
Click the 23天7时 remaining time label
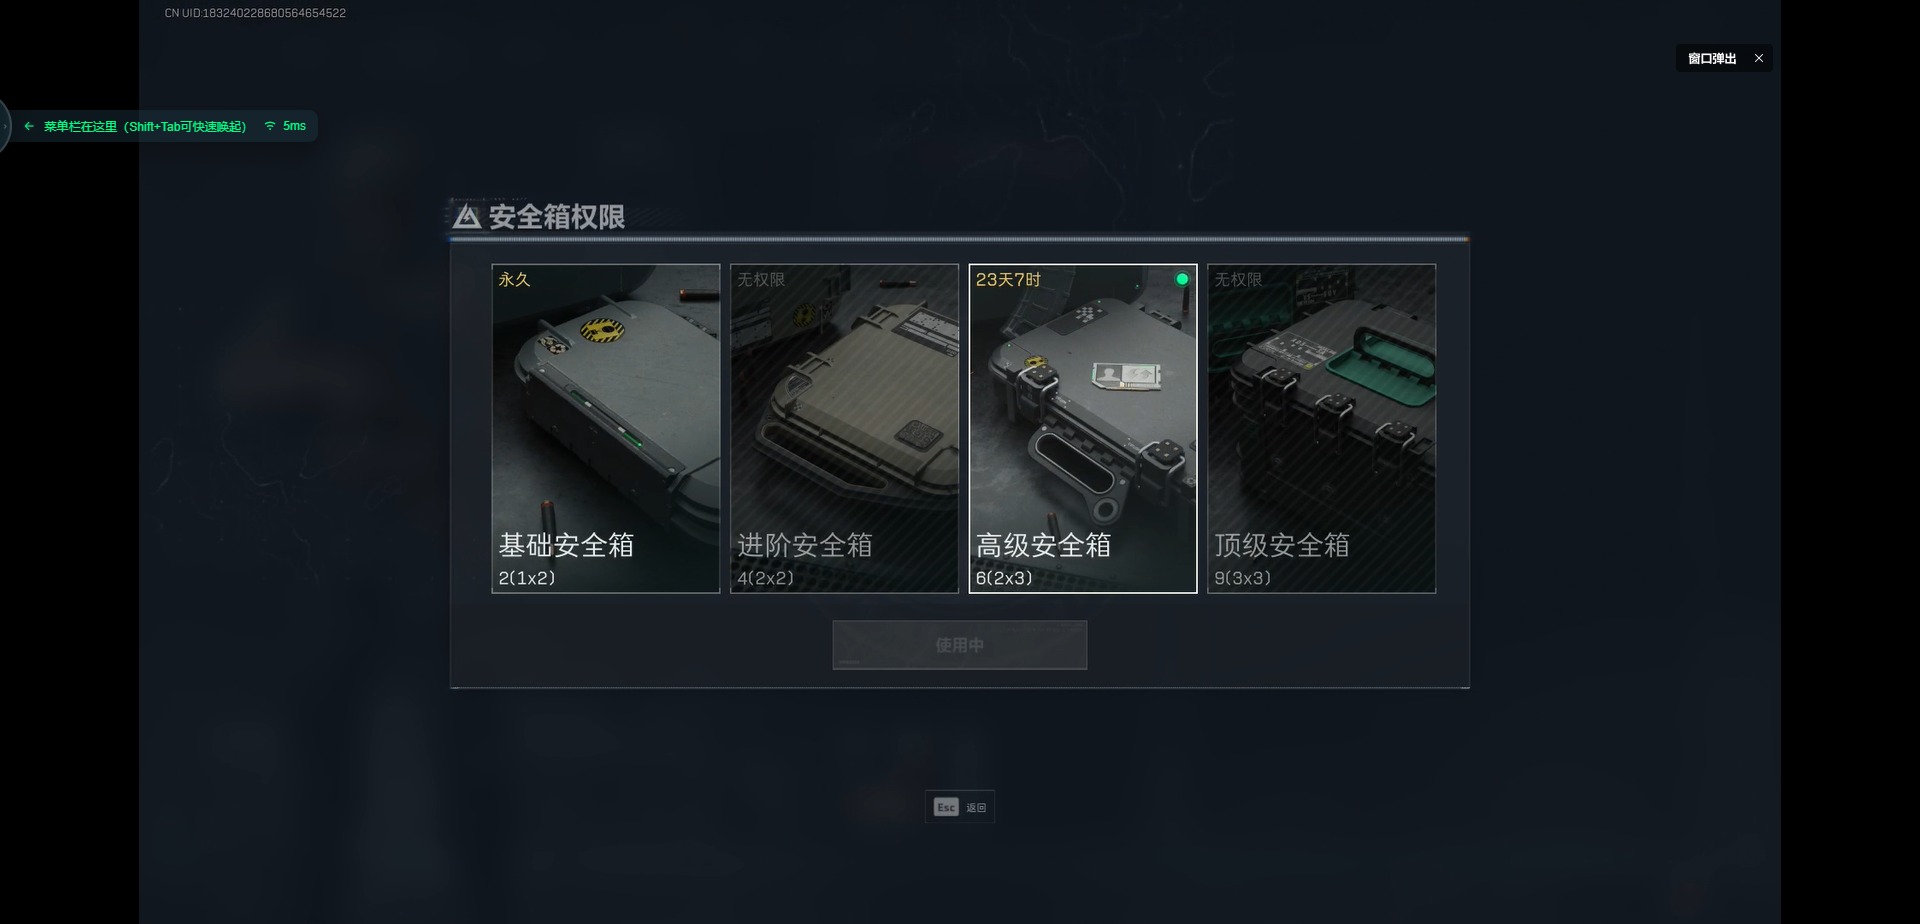tap(1008, 280)
